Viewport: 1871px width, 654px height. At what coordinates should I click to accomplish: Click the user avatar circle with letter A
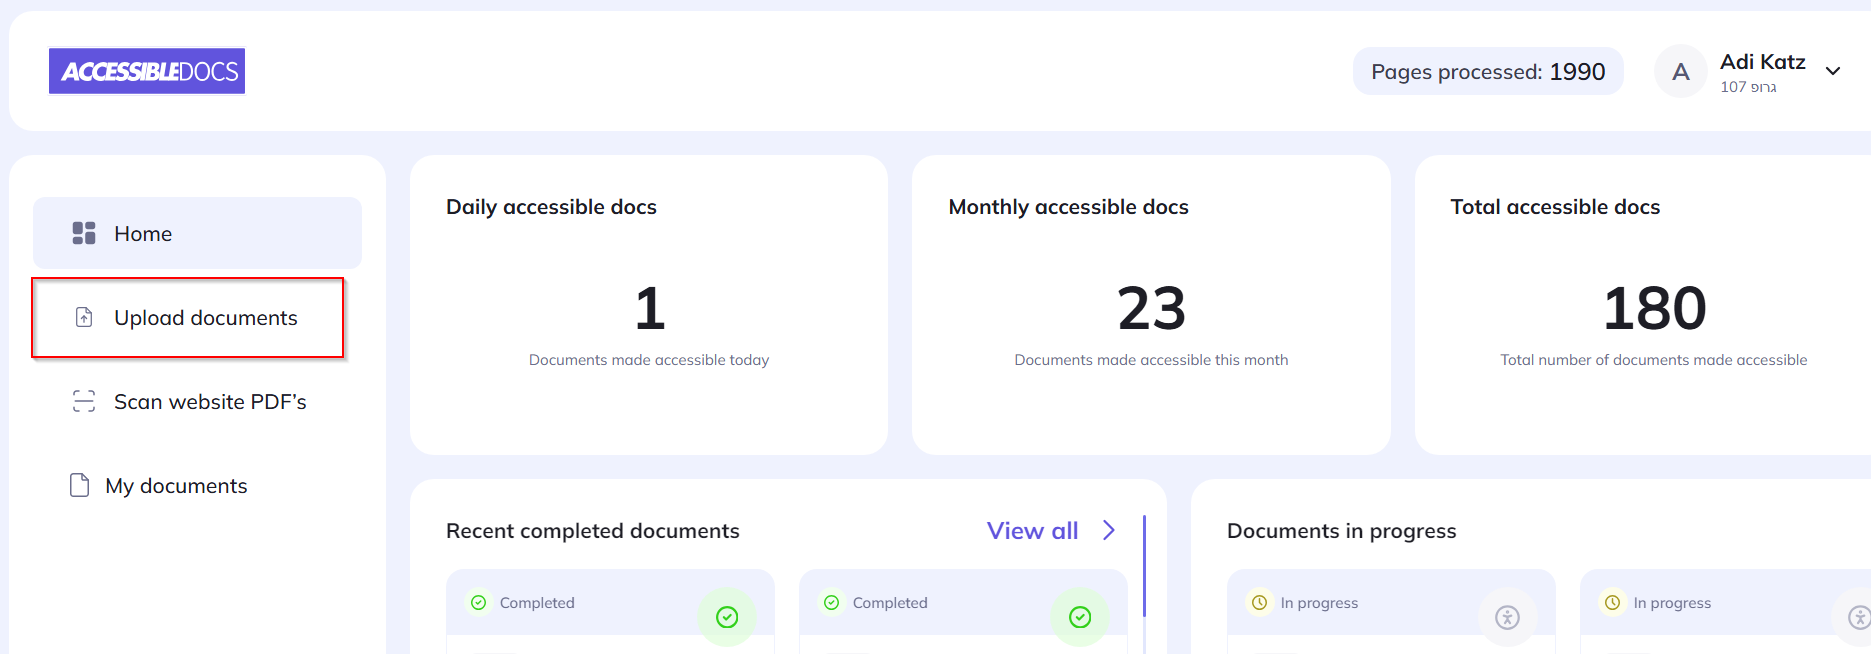click(1681, 71)
